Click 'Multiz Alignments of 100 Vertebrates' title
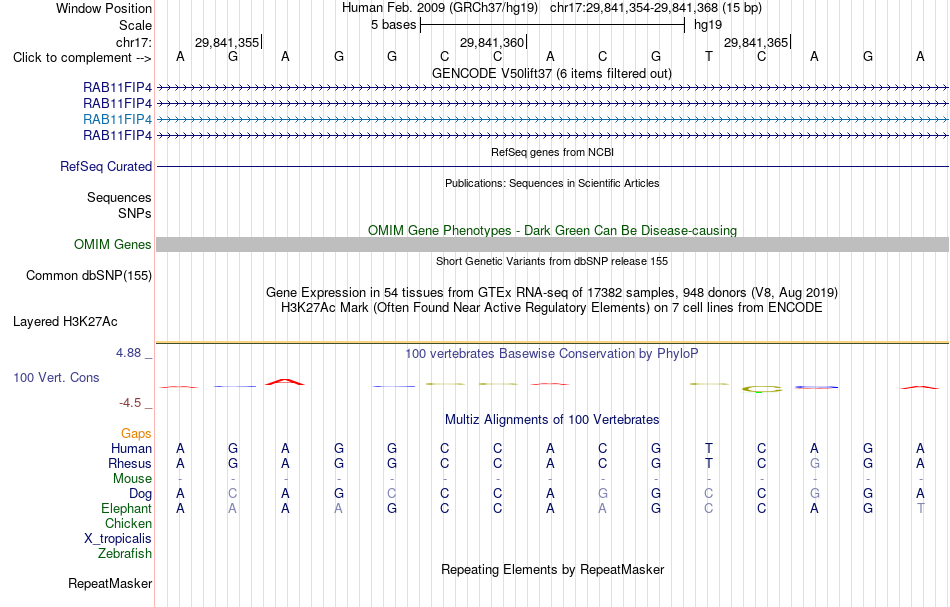The image size is (950, 607). (552, 420)
